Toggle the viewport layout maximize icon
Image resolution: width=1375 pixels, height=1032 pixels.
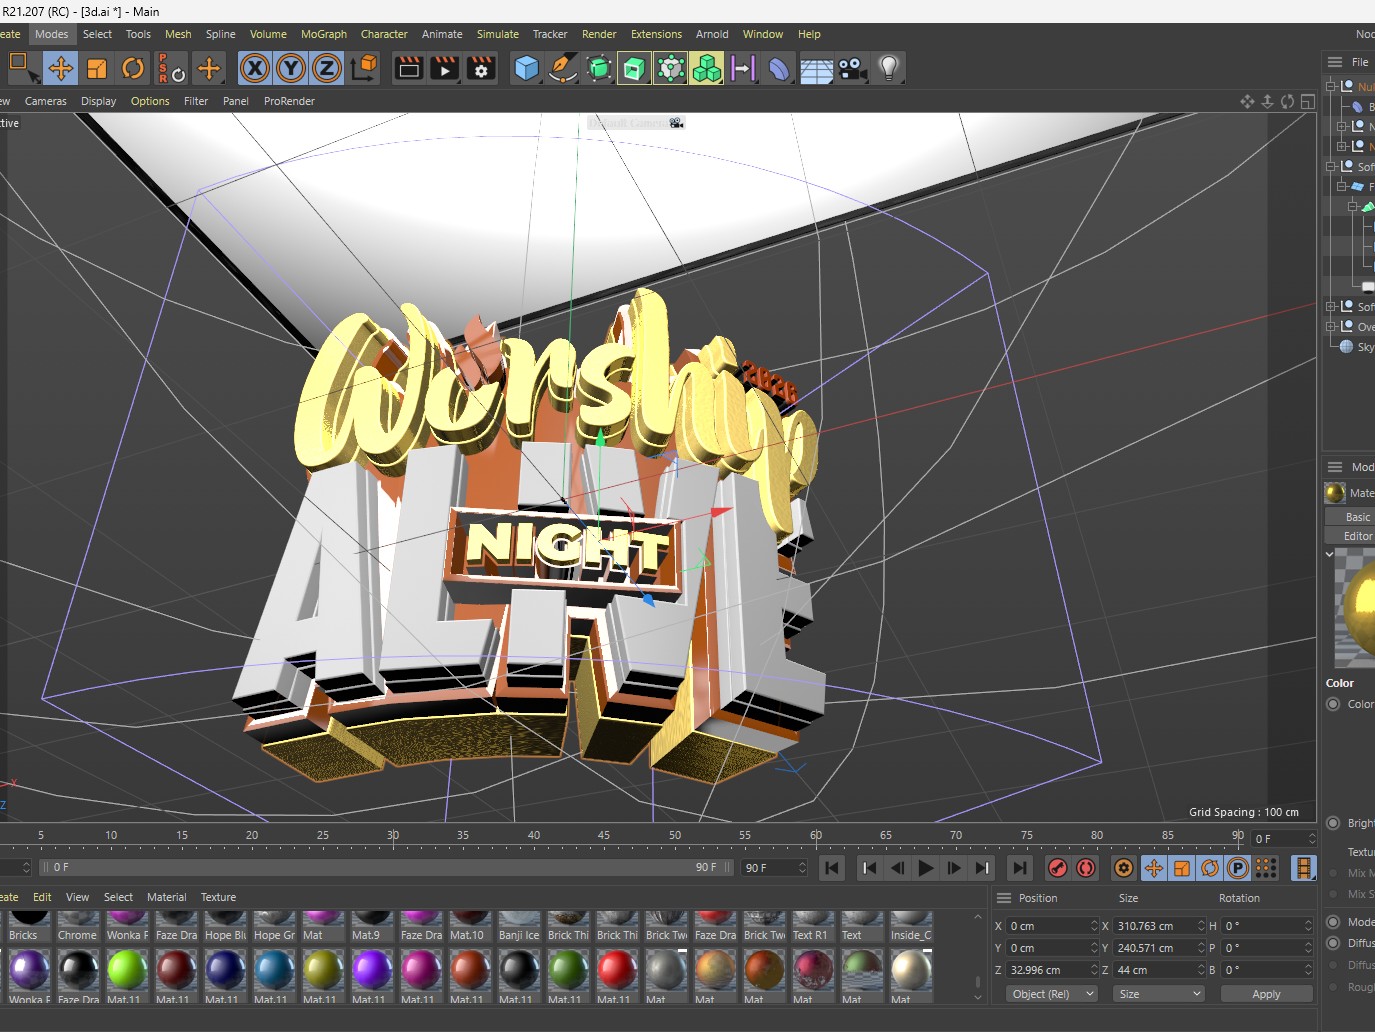[1307, 101]
